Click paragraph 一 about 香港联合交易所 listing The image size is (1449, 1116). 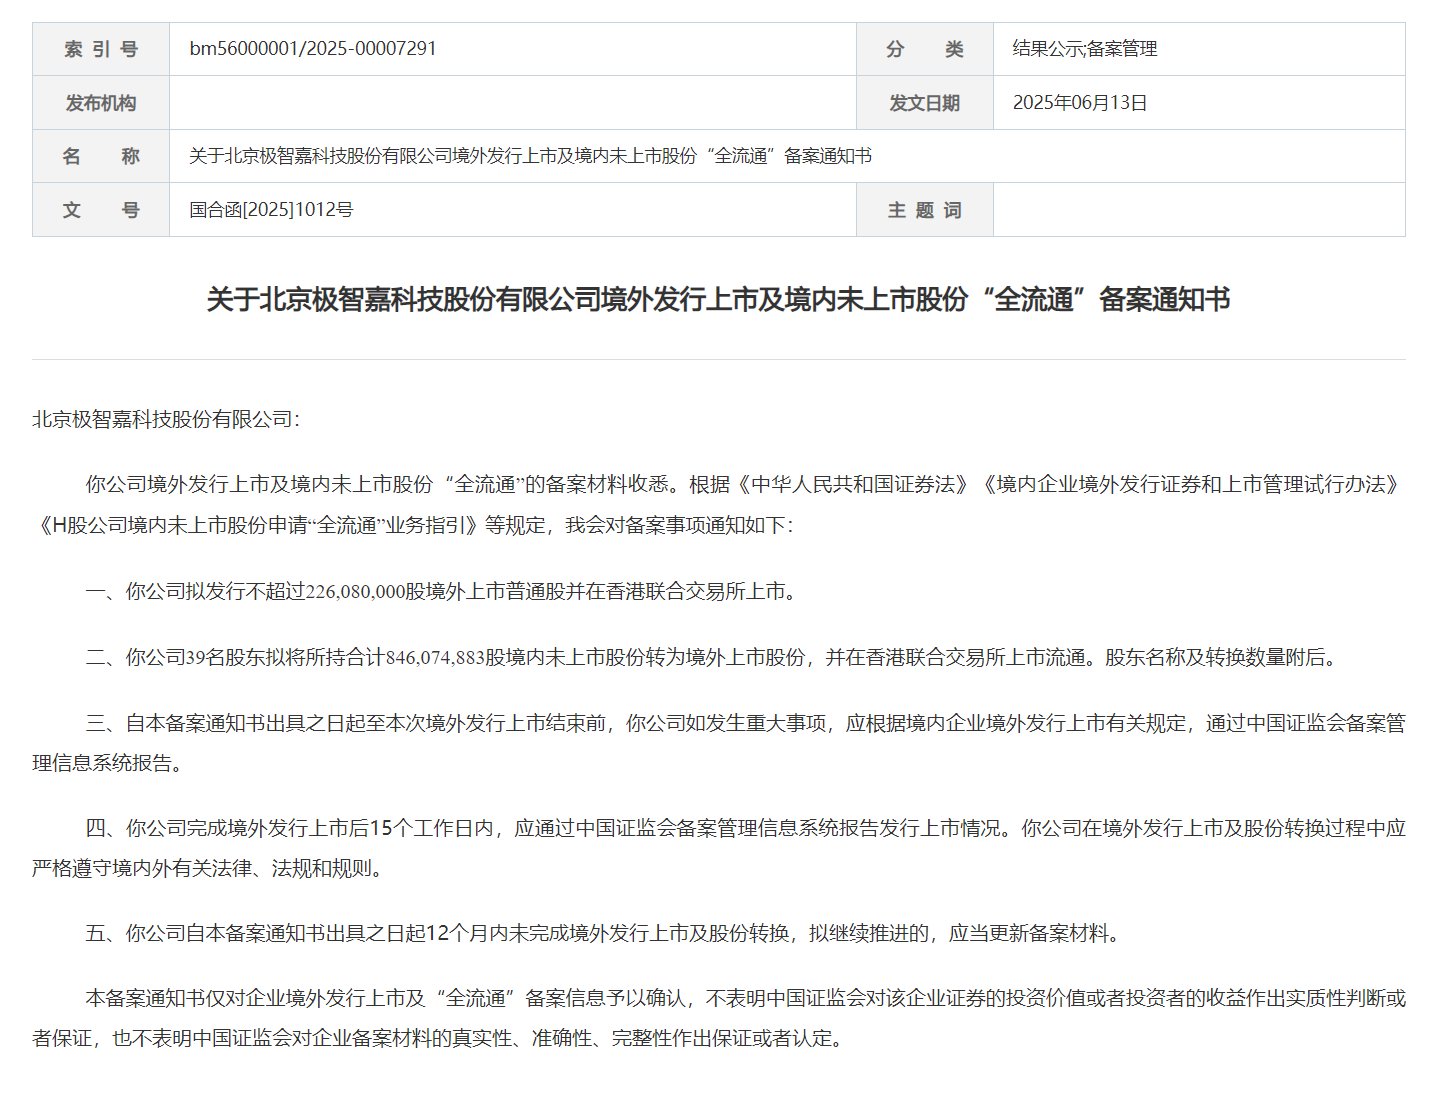tap(442, 592)
